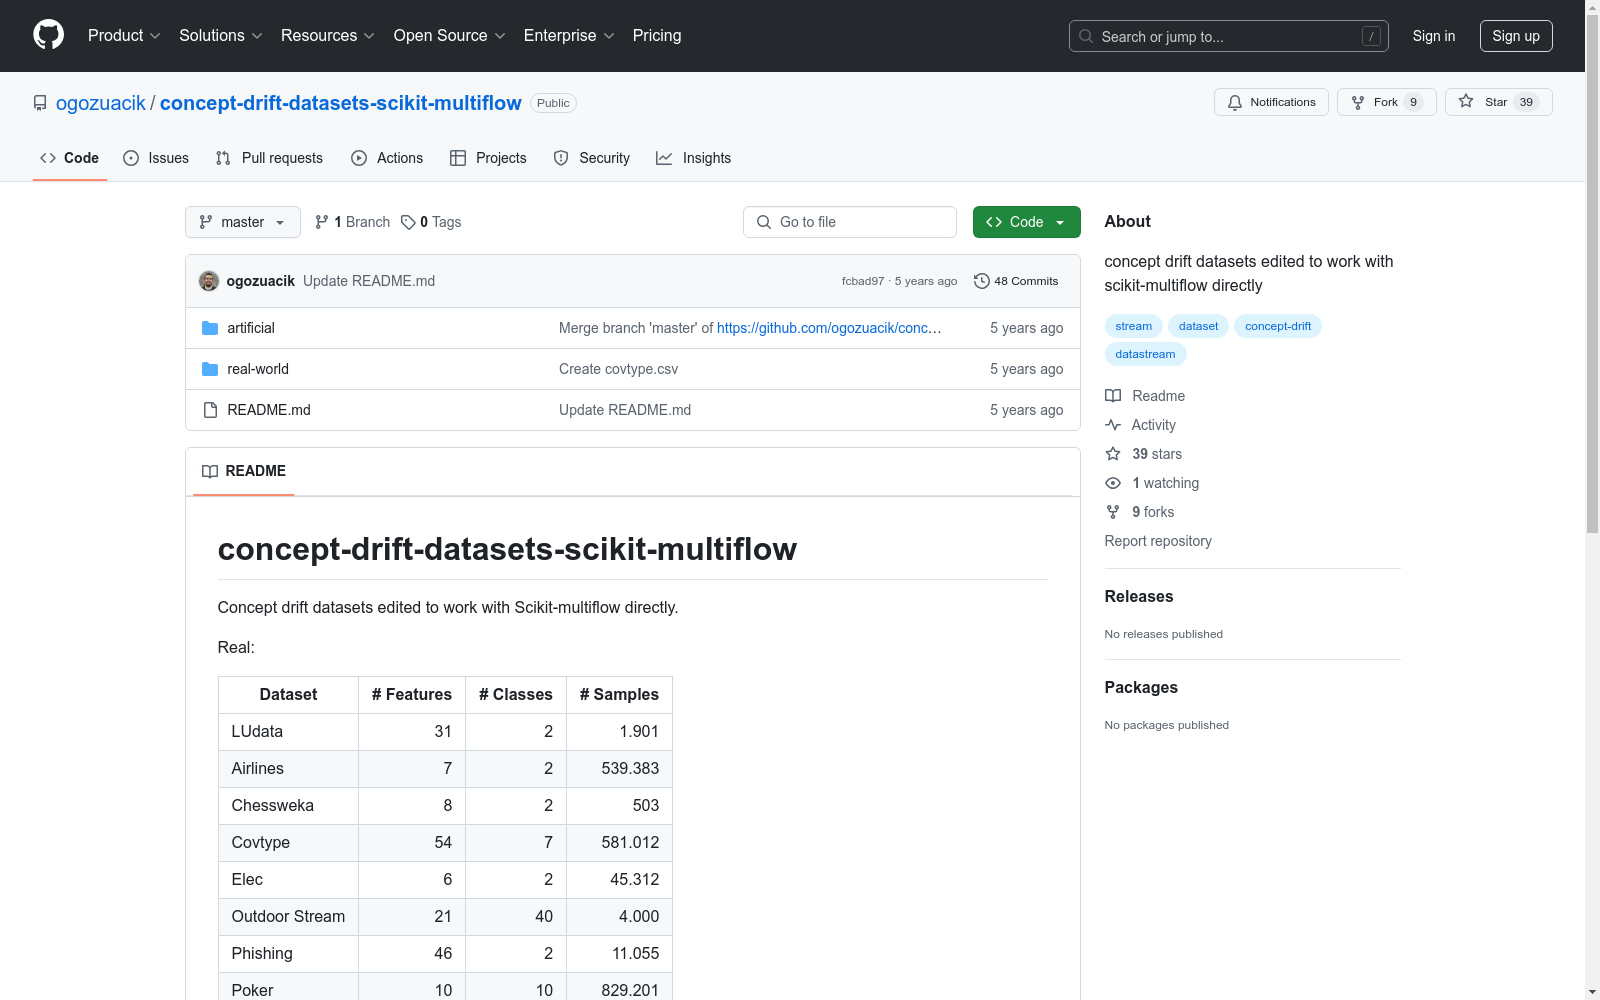
Task: Click the Create covtype.csv commit message
Action: tap(619, 369)
